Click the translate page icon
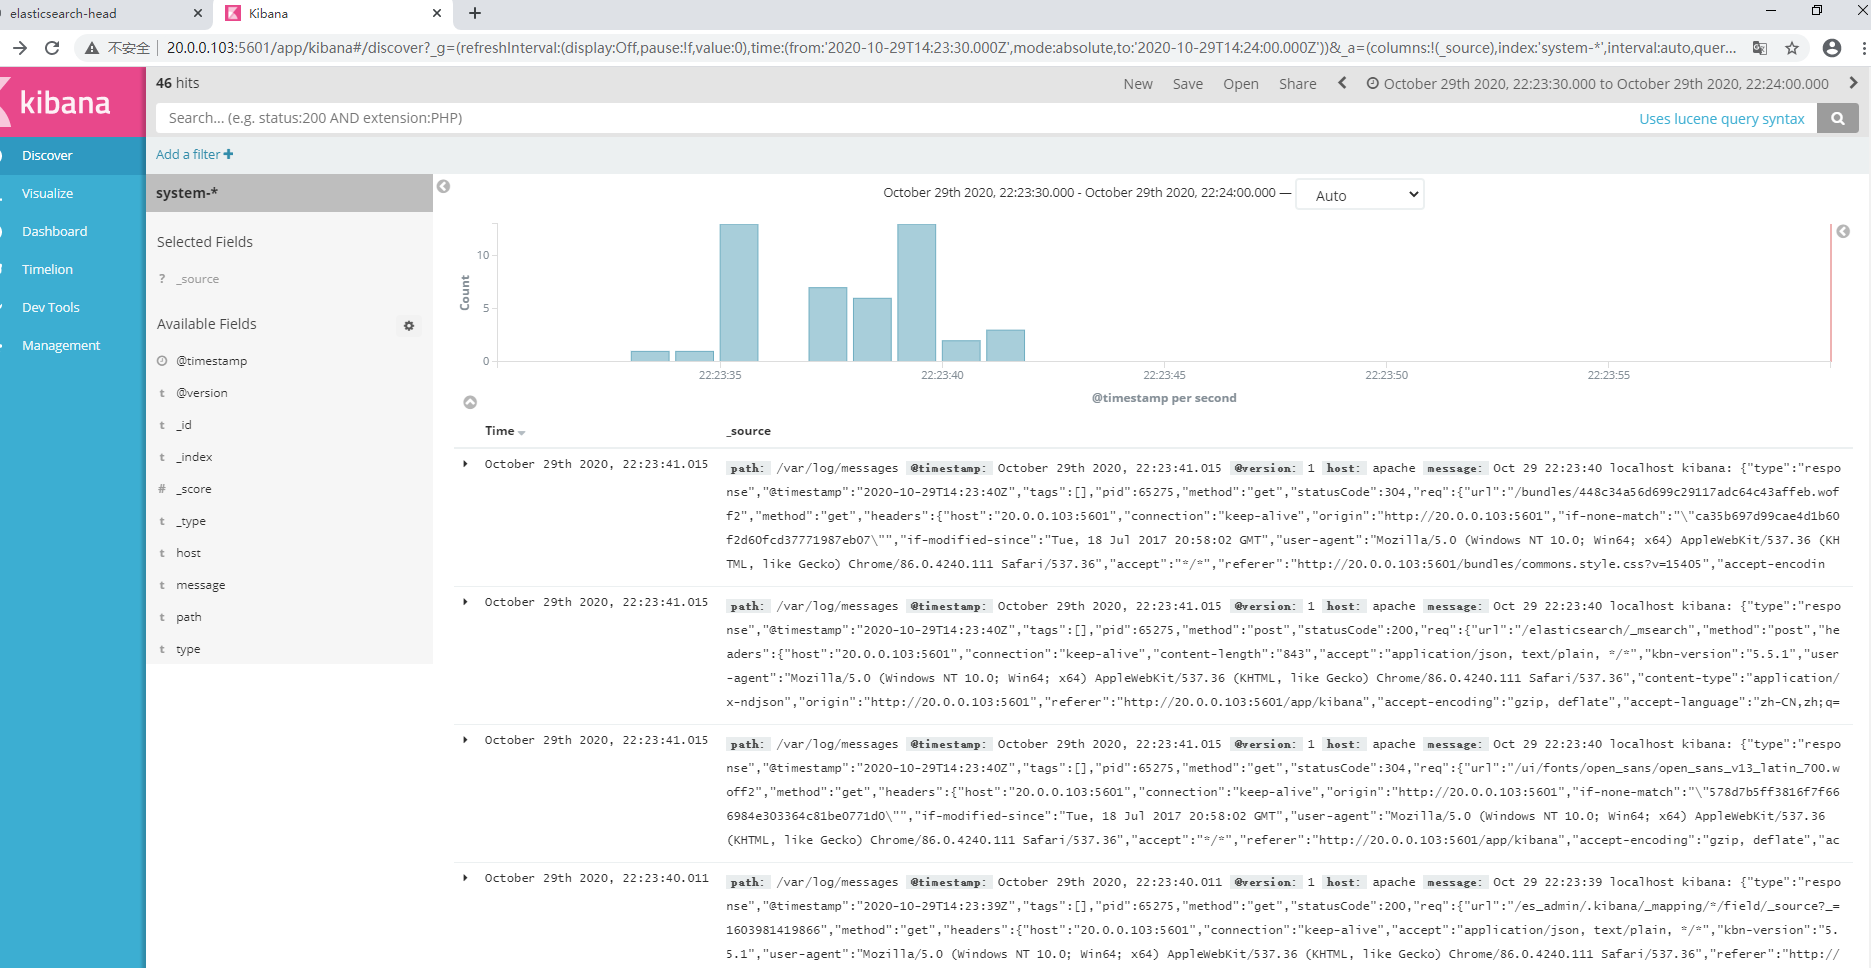Image resolution: width=1871 pixels, height=968 pixels. [1760, 47]
